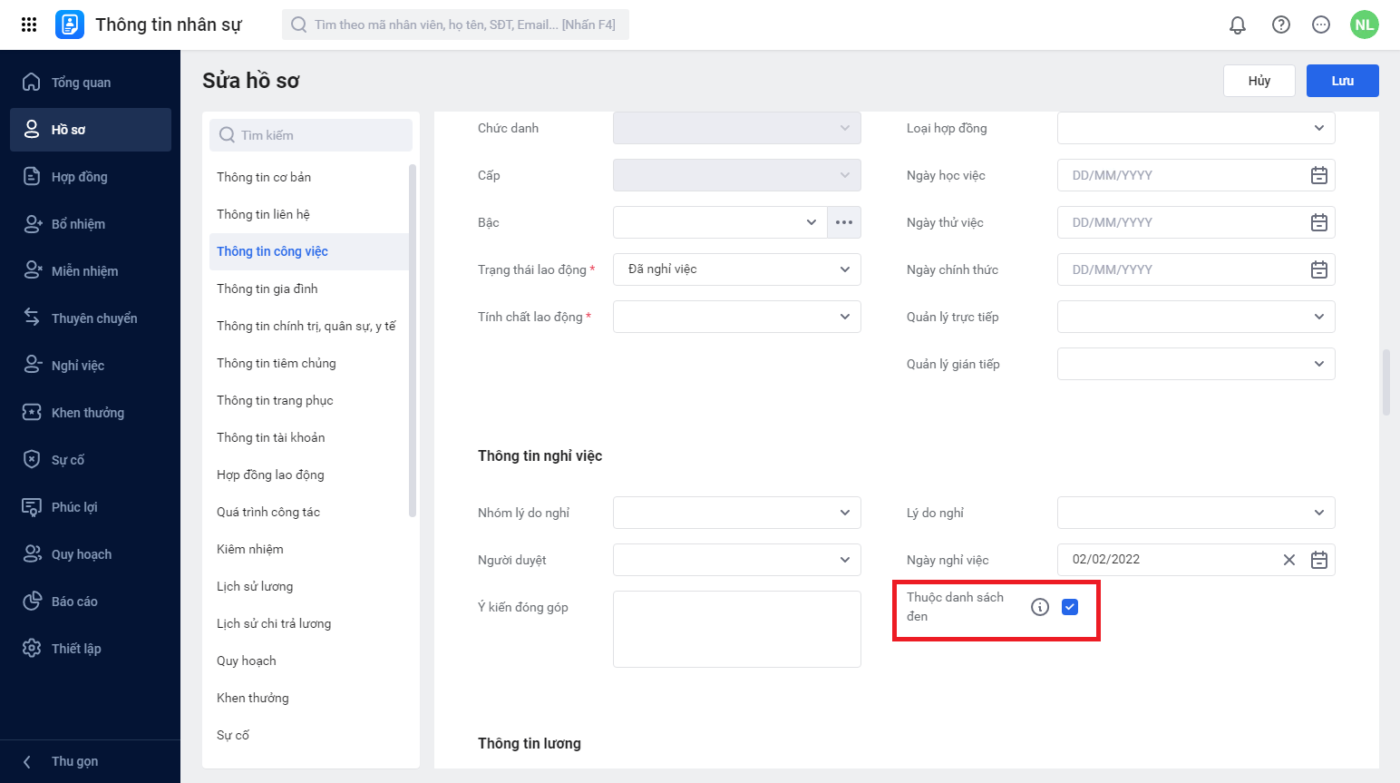Open calendar picker for Ngày nghỉ việc

[1319, 560]
